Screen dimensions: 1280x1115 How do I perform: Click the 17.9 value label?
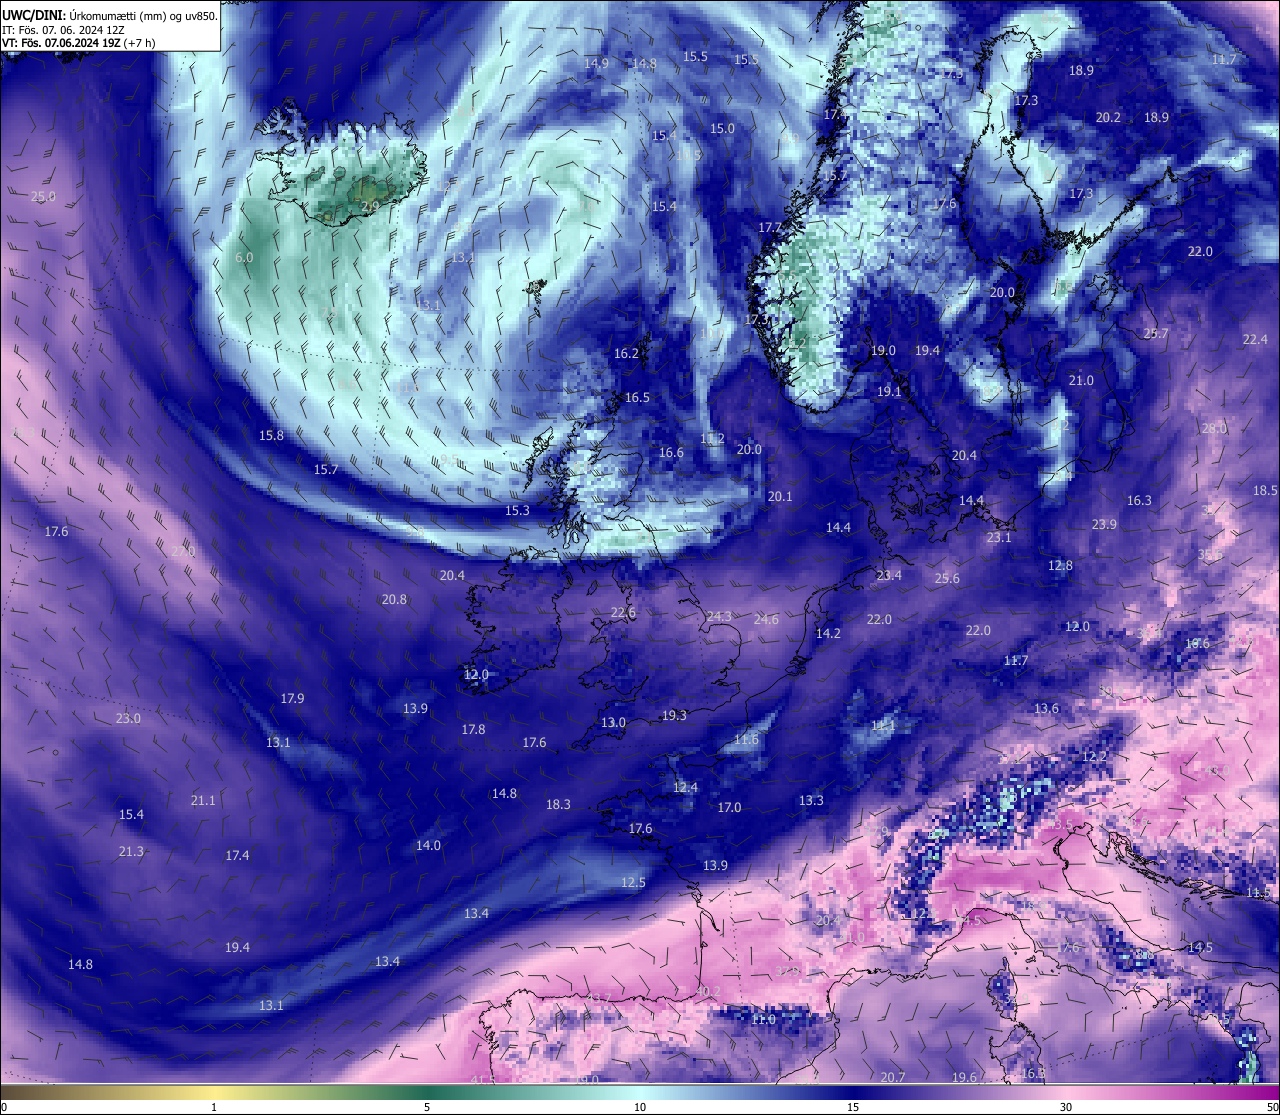(x=292, y=698)
